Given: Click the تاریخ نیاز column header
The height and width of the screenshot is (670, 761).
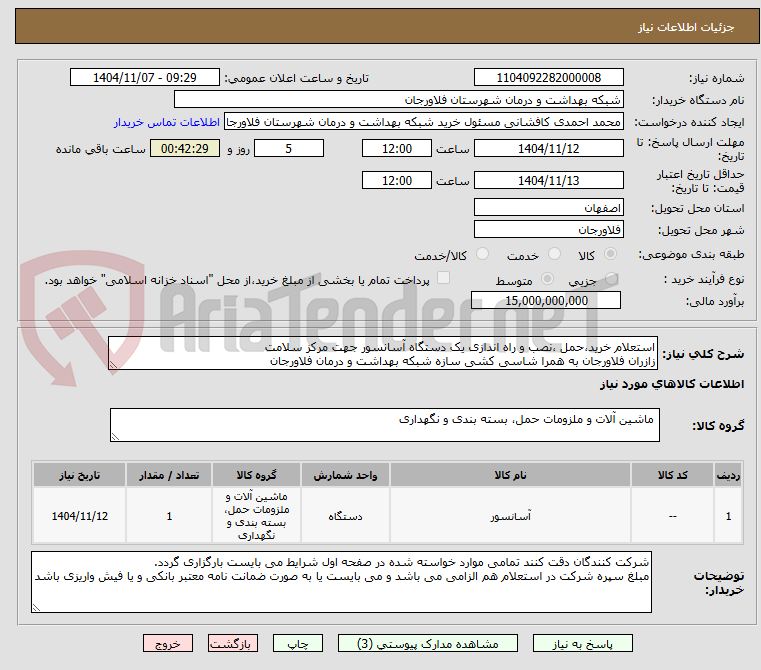Looking at the screenshot, I should click(x=80, y=475).
